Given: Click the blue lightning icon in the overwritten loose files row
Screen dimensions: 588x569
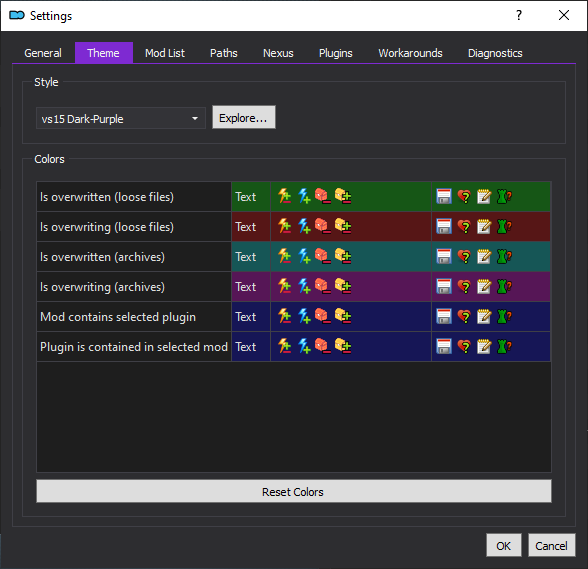Looking at the screenshot, I should click(304, 196).
